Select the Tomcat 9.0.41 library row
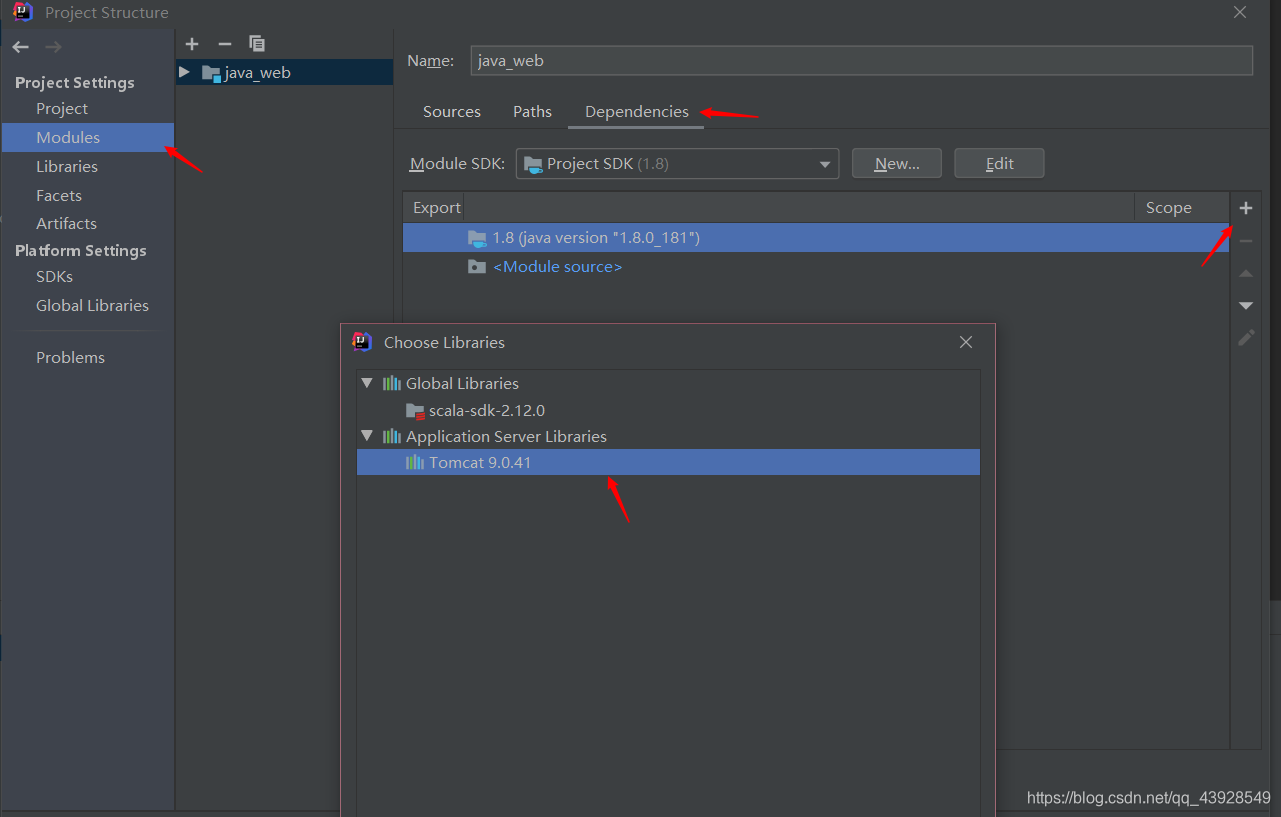This screenshot has height=817, width=1281. pyautogui.click(x=668, y=462)
